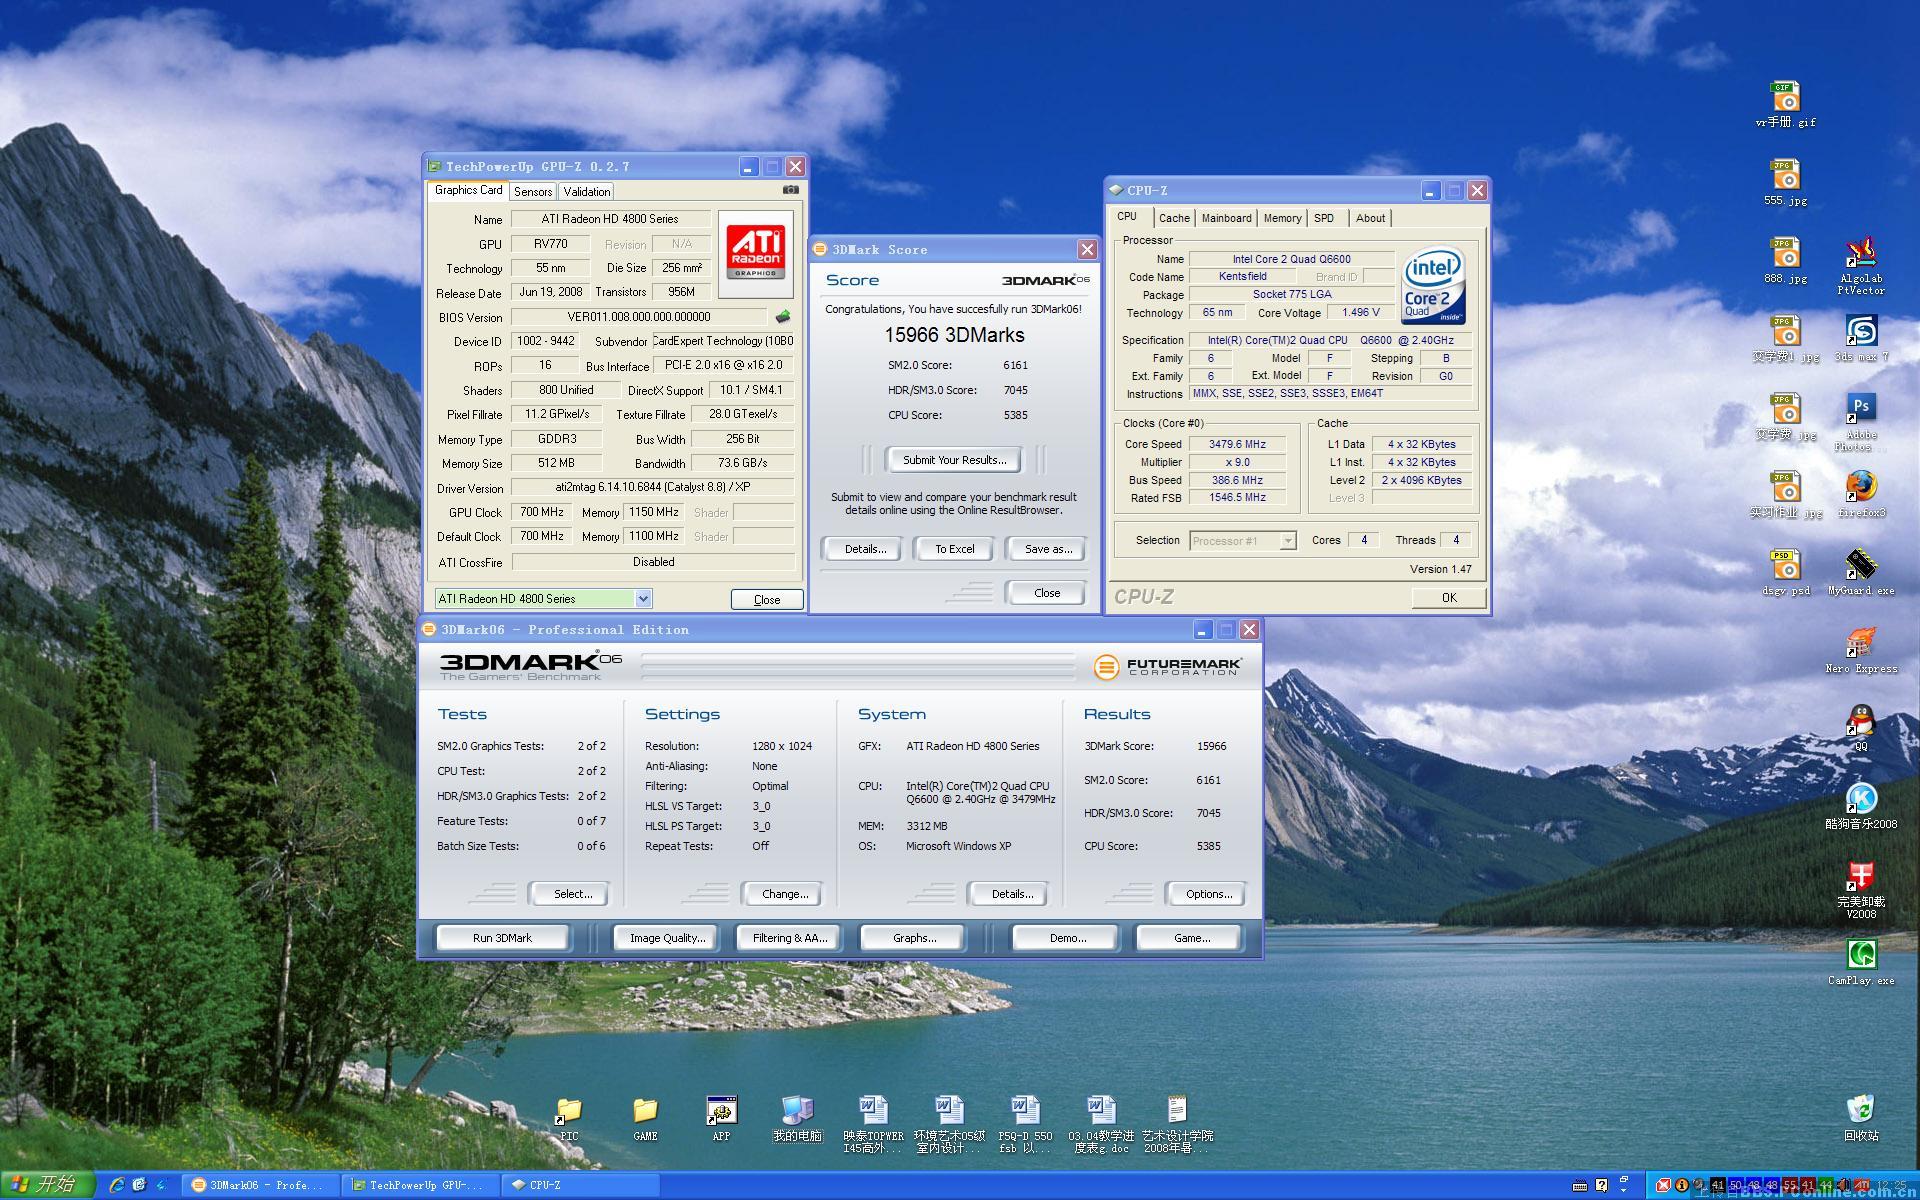
Task: Open the Memory tab in CPU-Z
Action: [x=1282, y=218]
